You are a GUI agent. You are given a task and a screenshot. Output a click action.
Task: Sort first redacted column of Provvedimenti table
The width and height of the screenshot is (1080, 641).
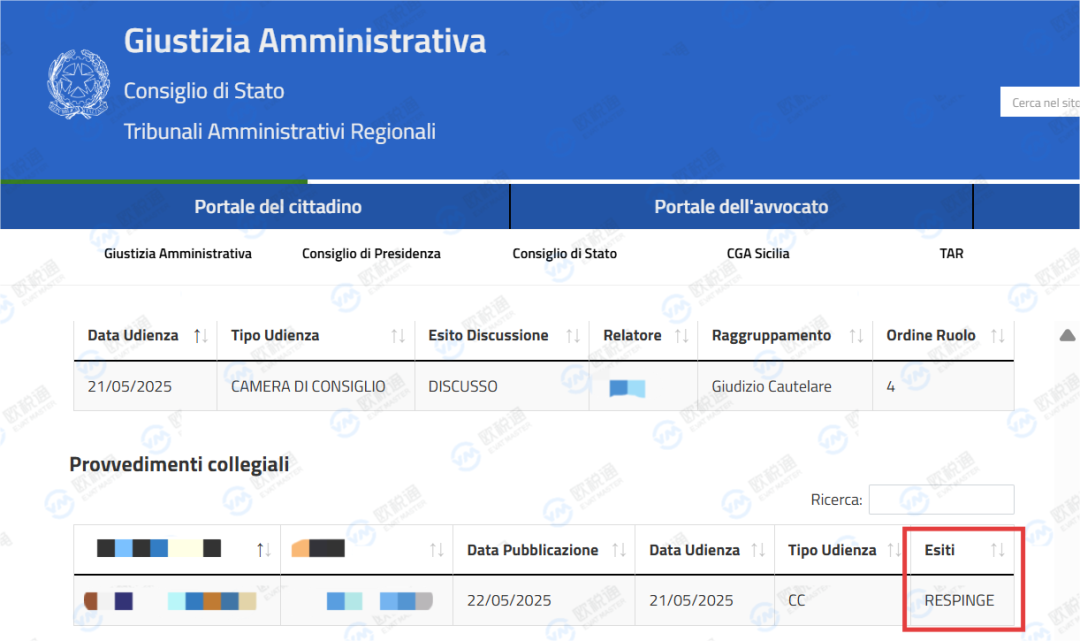point(264,550)
